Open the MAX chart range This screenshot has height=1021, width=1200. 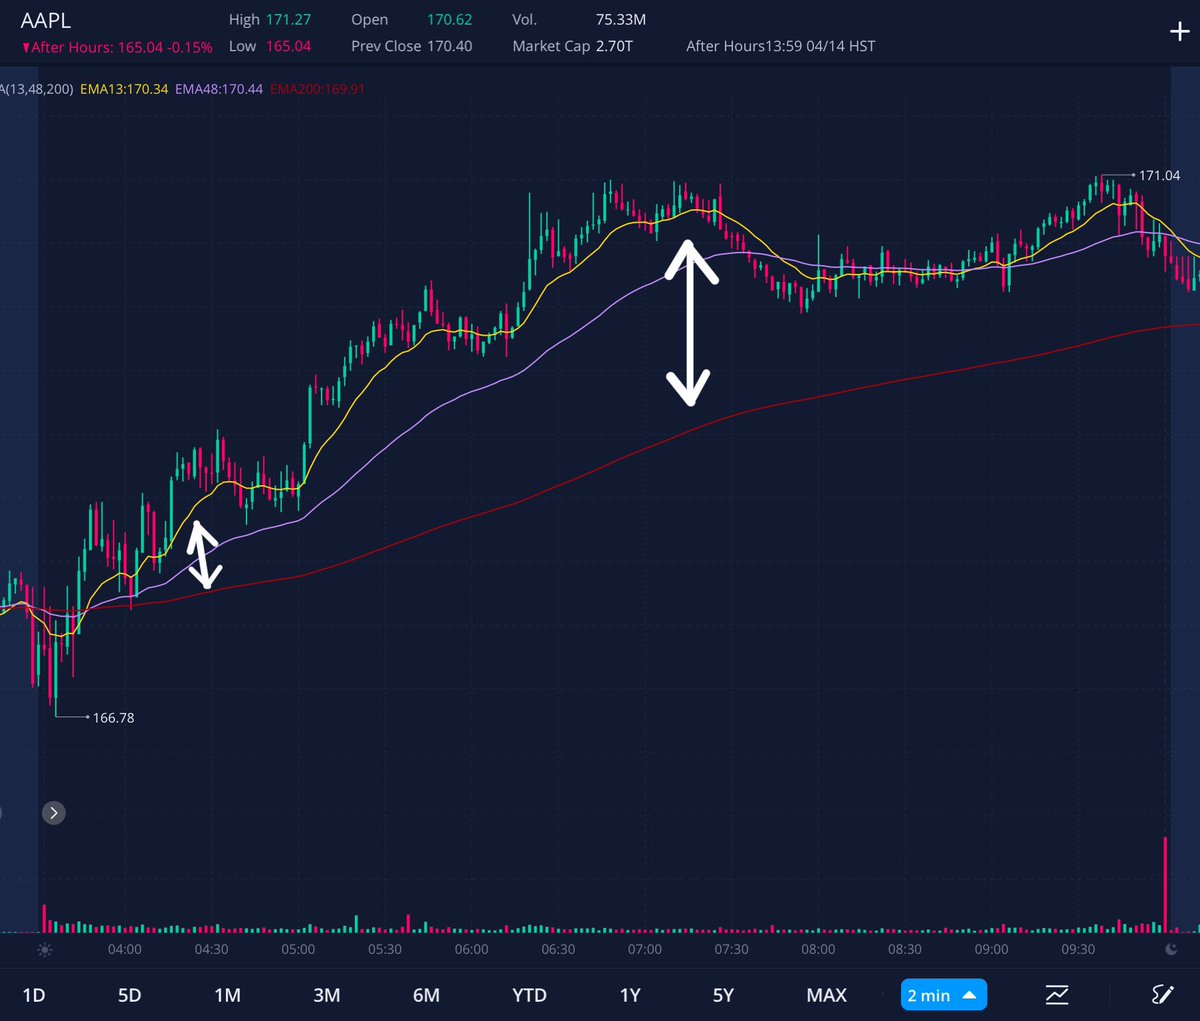(826, 994)
